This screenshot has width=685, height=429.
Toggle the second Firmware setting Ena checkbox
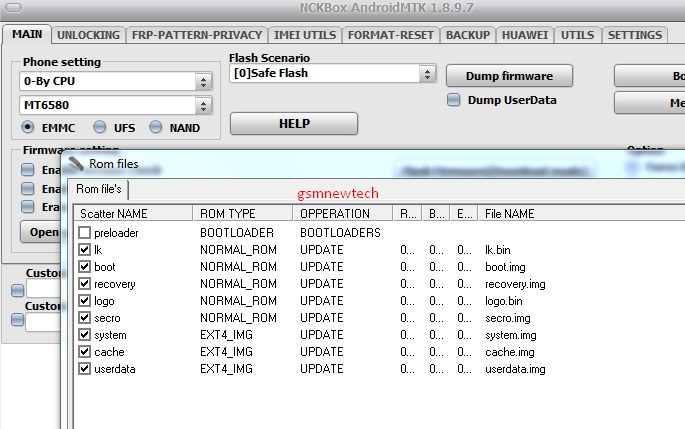tap(28, 188)
